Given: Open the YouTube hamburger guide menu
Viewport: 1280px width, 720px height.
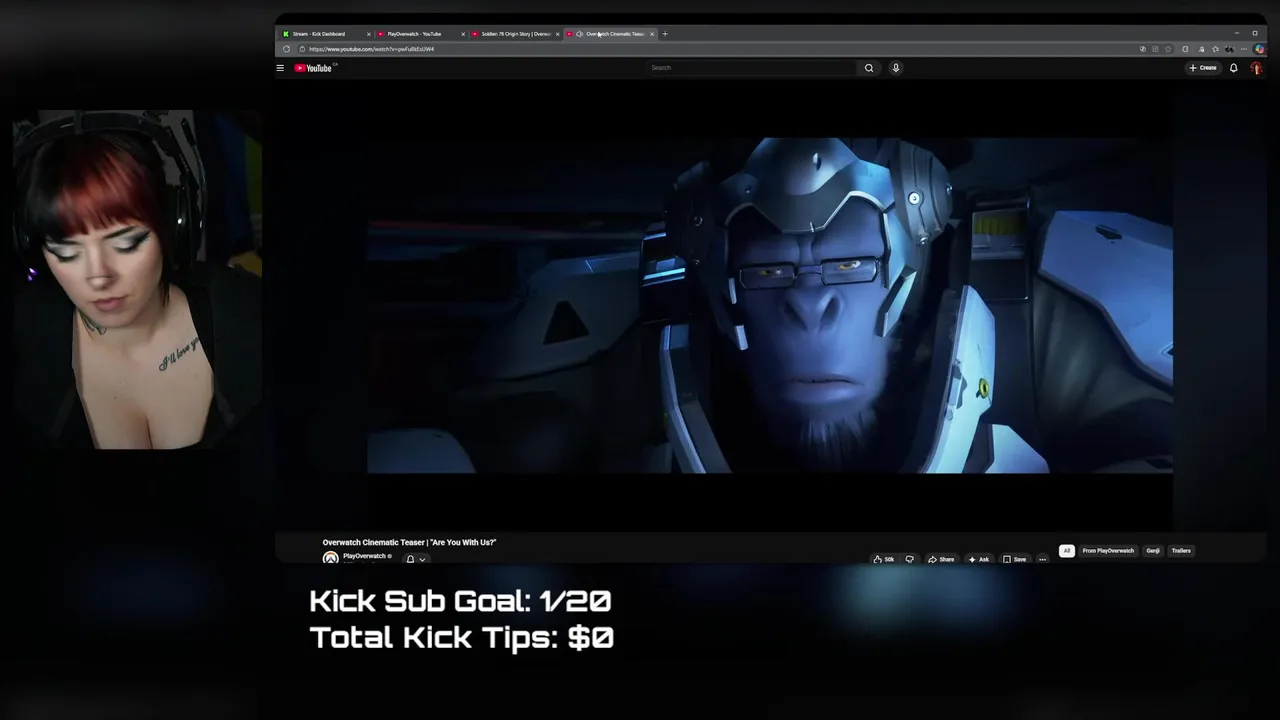Looking at the screenshot, I should (280, 68).
